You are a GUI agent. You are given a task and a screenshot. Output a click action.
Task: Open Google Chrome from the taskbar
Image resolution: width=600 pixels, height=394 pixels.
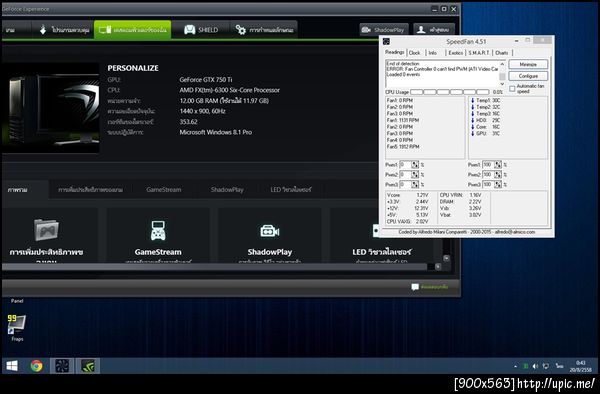click(x=37, y=366)
